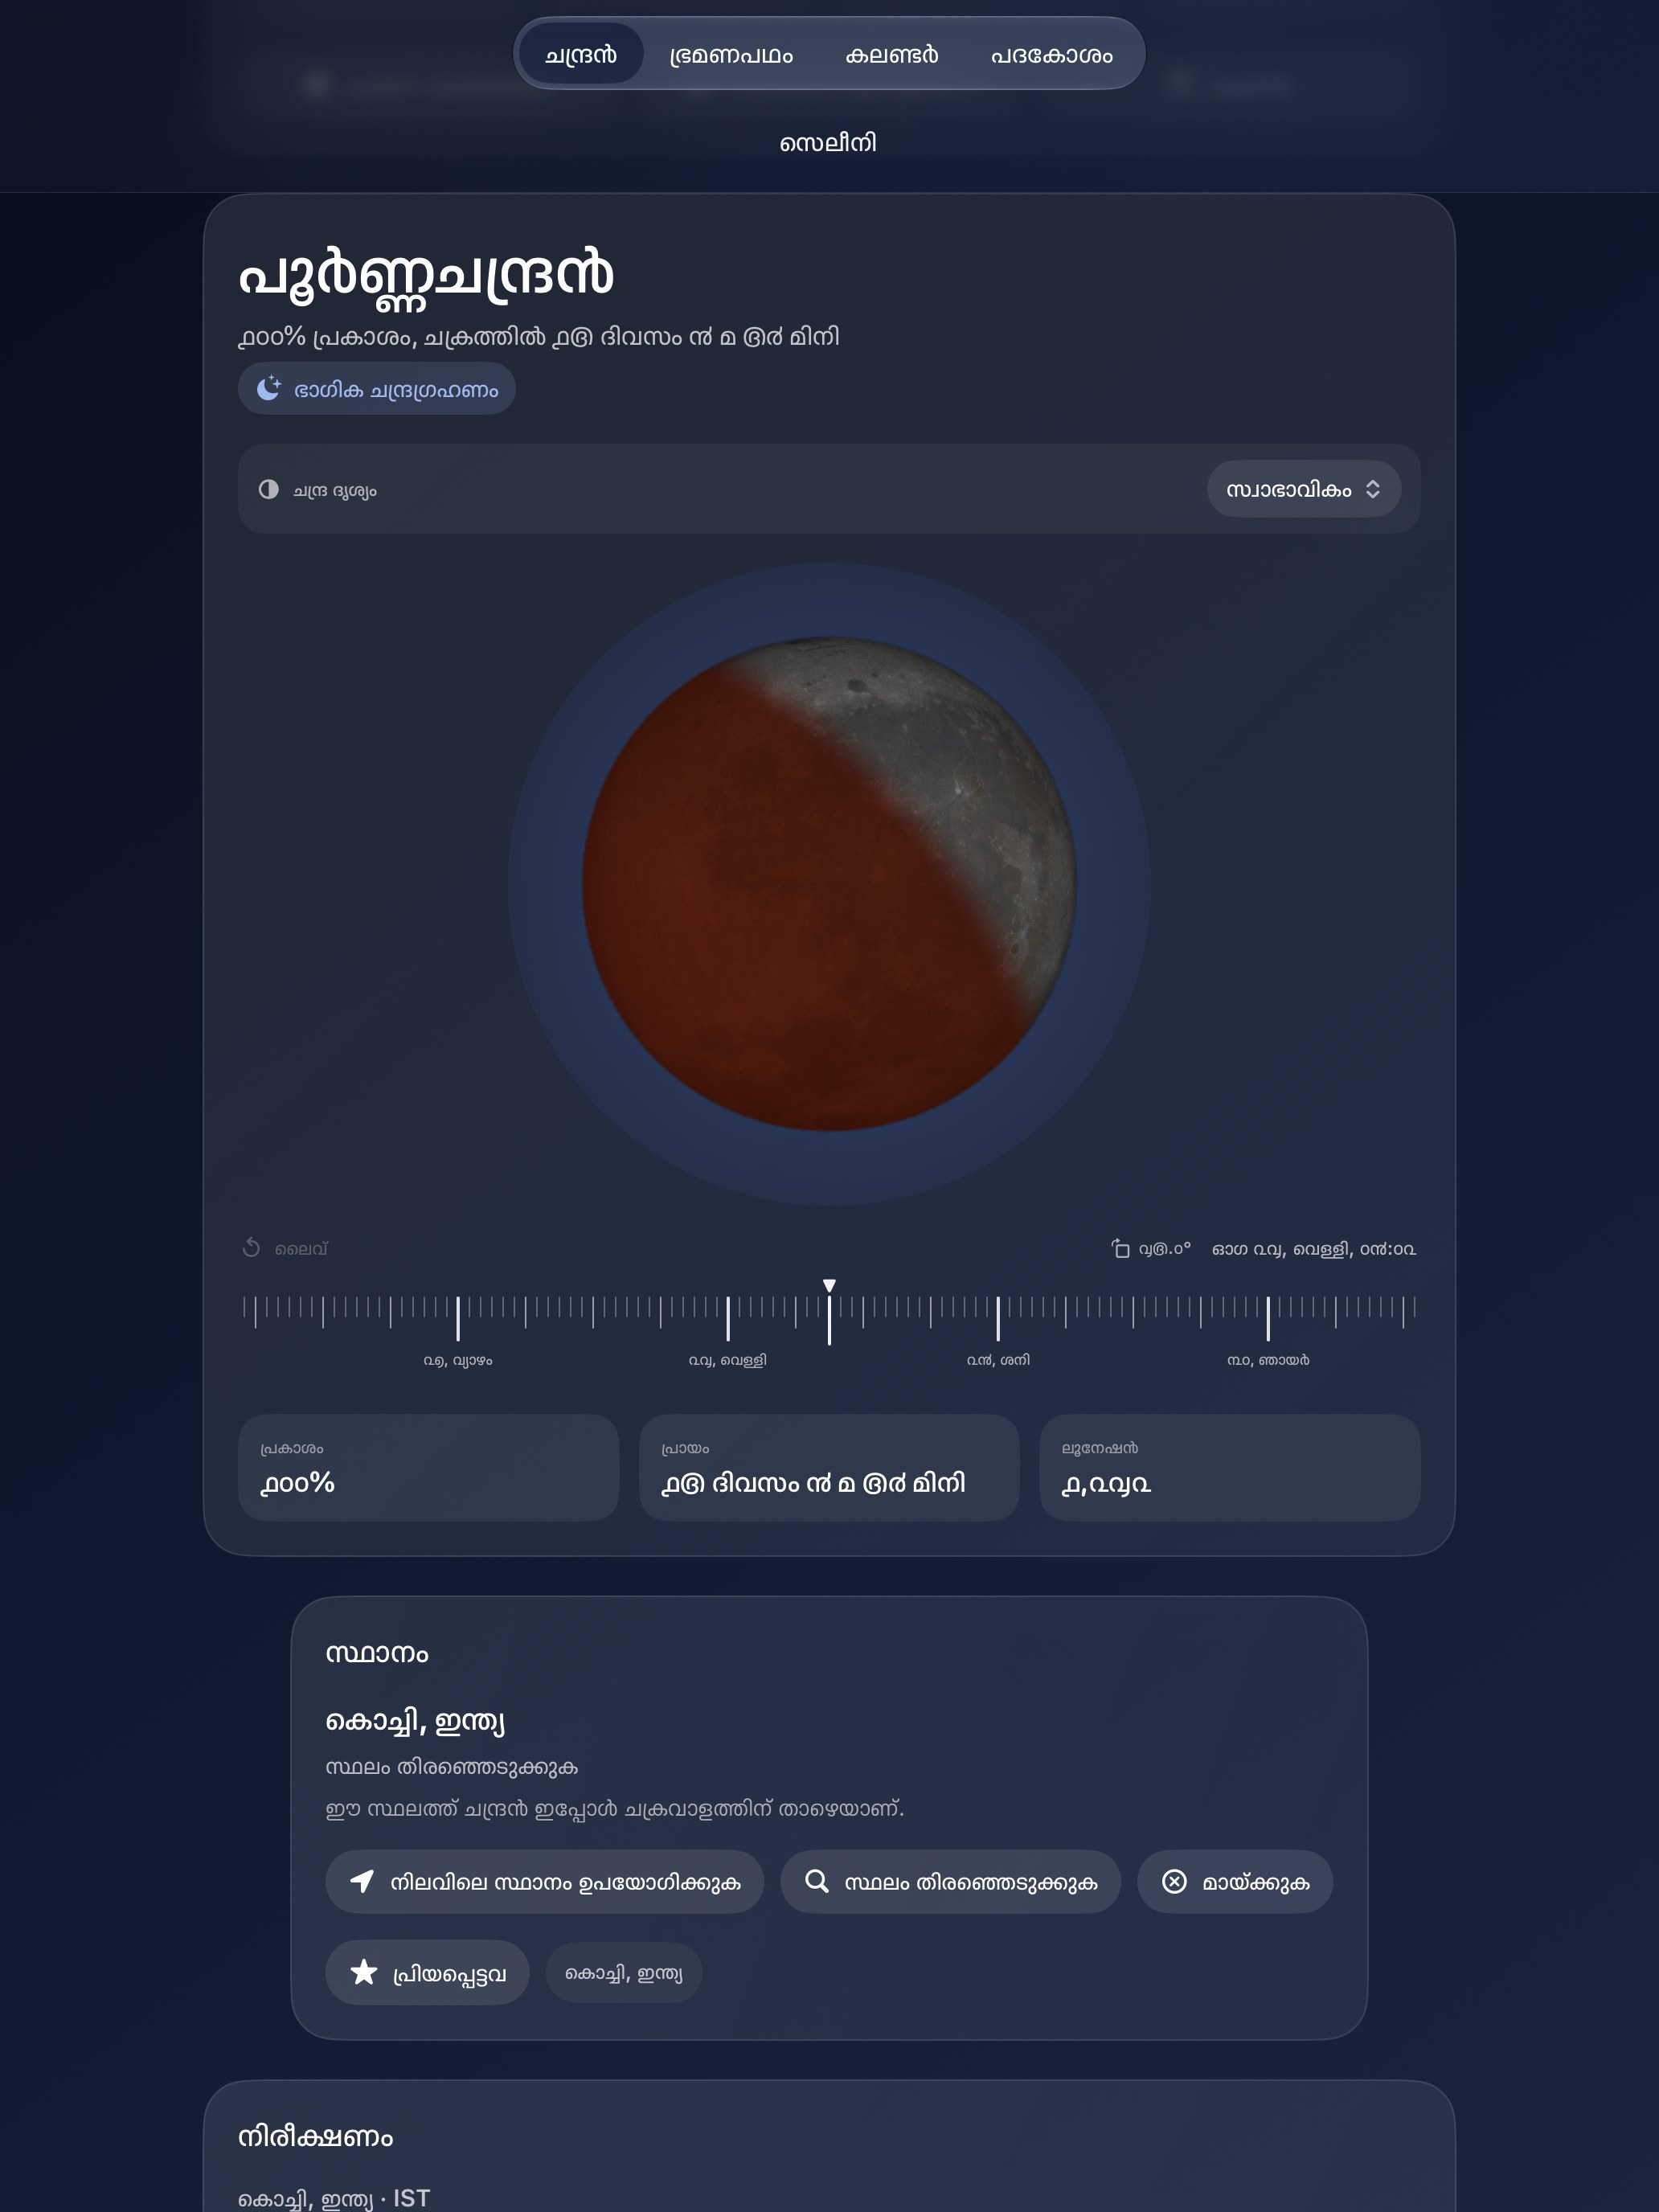Open the കലണ്ടർ tab

(892, 54)
